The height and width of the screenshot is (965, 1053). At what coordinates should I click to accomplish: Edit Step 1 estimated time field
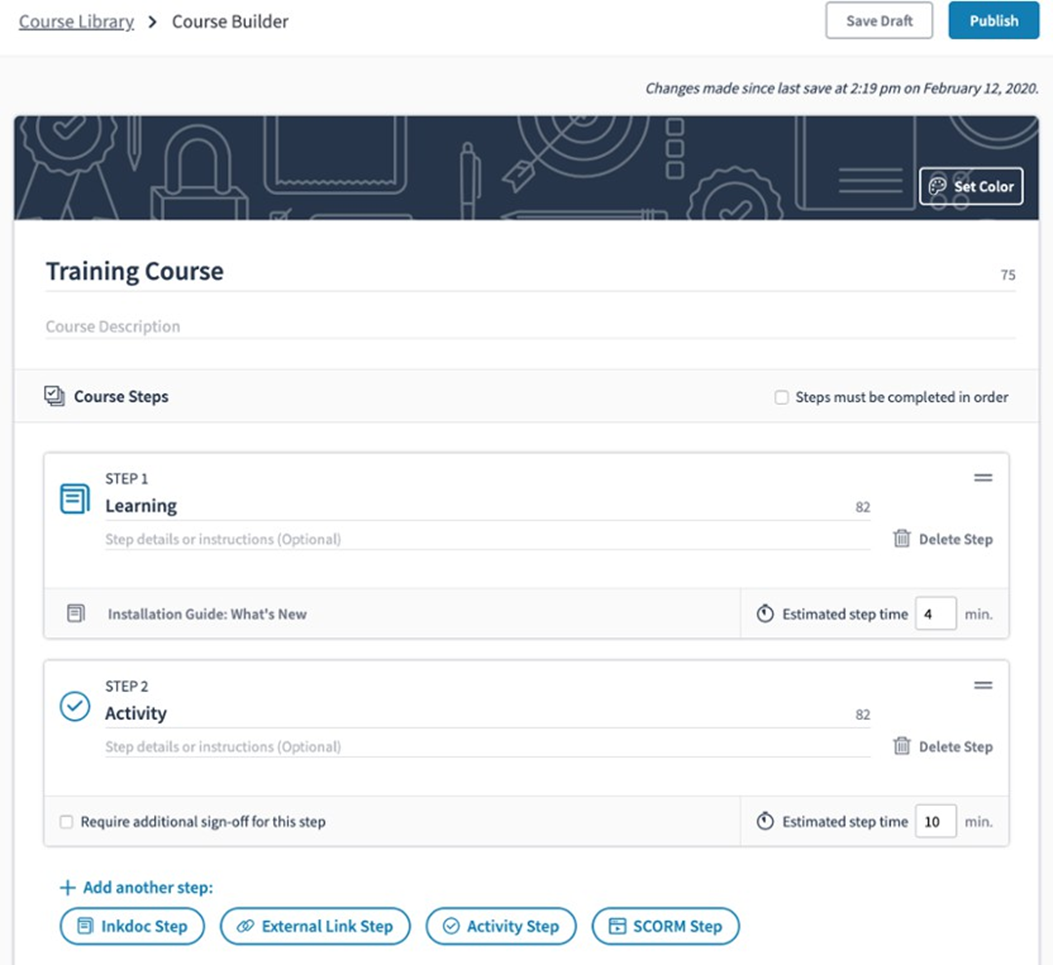[x=935, y=614]
